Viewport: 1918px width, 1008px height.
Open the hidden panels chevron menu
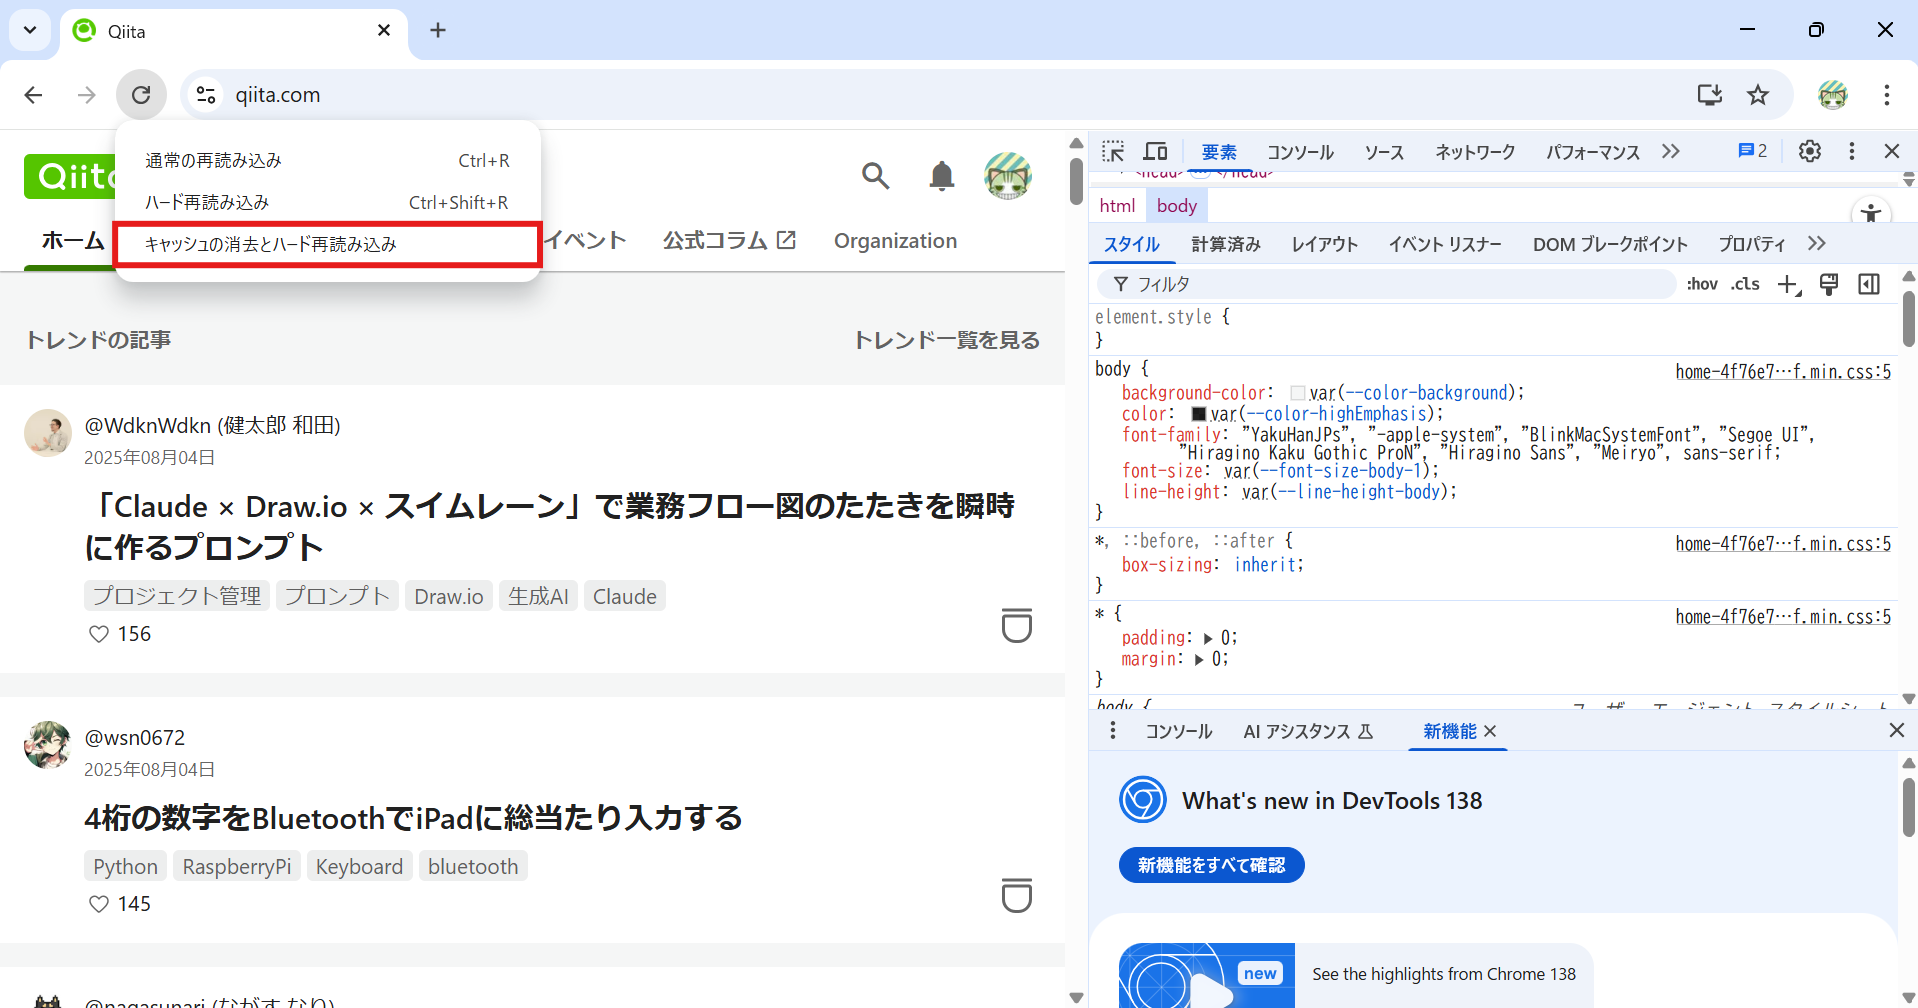point(1670,151)
